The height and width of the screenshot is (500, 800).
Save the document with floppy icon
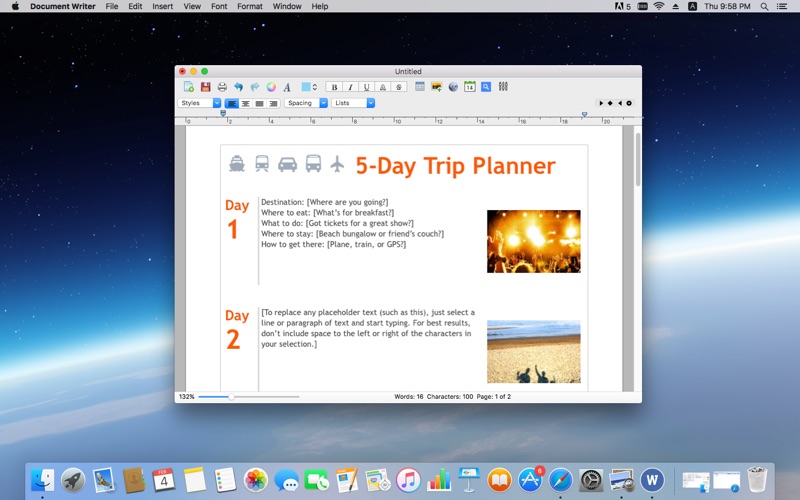coord(206,87)
